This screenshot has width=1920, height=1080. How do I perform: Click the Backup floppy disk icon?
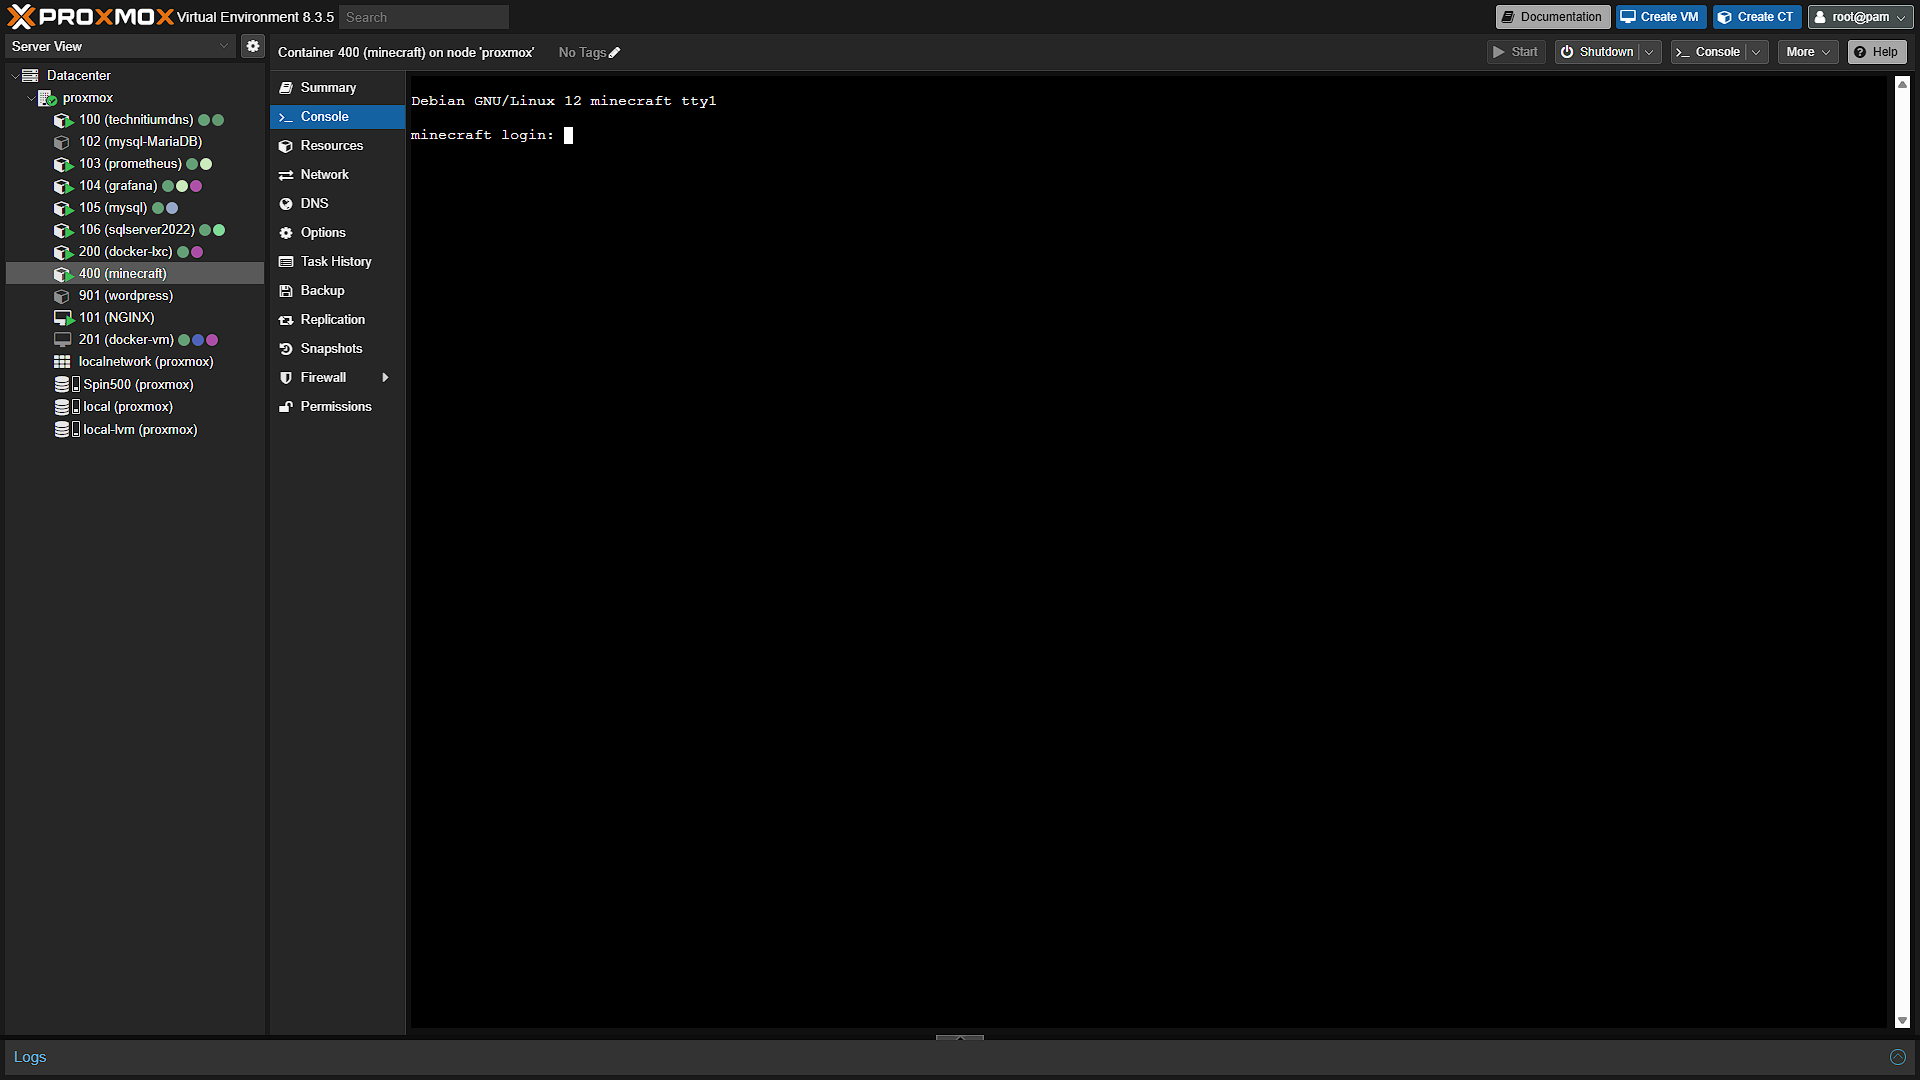click(x=286, y=291)
